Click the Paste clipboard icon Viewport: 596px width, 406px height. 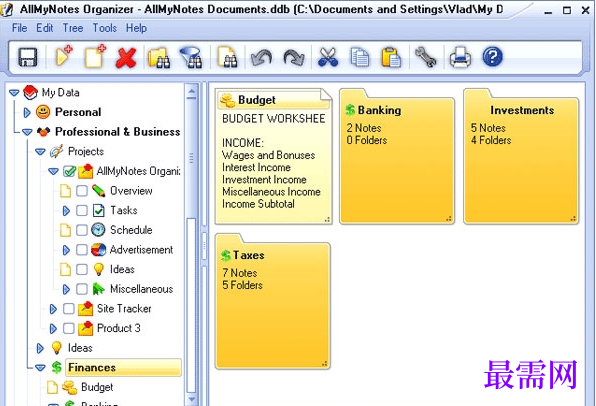pyautogui.click(x=391, y=57)
